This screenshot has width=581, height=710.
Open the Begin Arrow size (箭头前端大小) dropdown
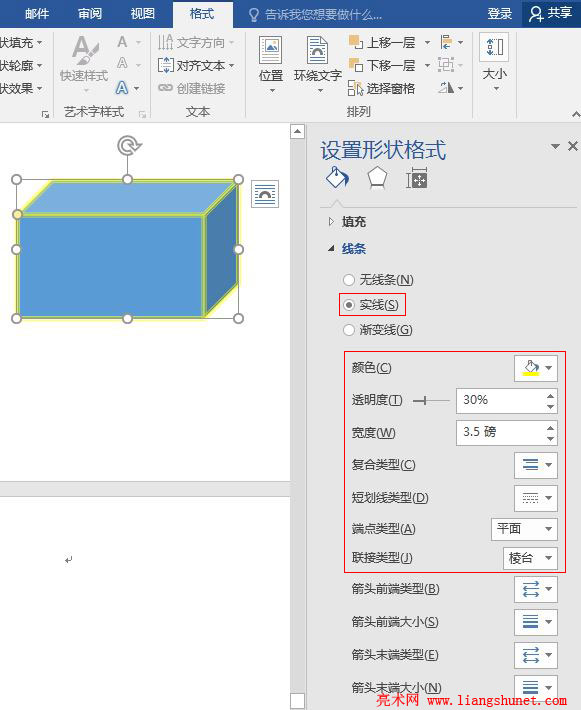pos(536,622)
